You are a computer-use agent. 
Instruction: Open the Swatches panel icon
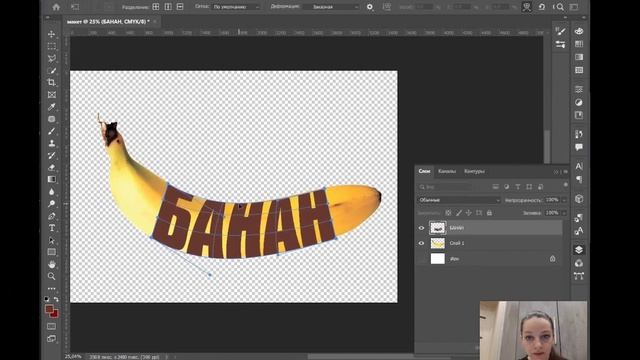pyautogui.click(x=579, y=44)
